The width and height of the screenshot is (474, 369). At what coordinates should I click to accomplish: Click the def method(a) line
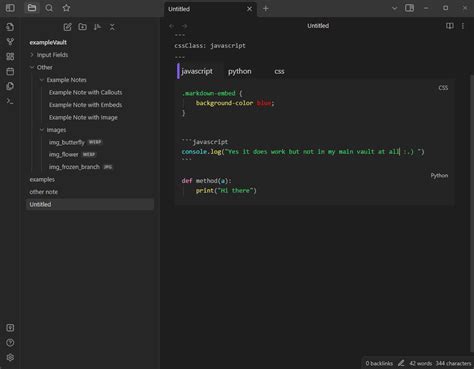206,181
